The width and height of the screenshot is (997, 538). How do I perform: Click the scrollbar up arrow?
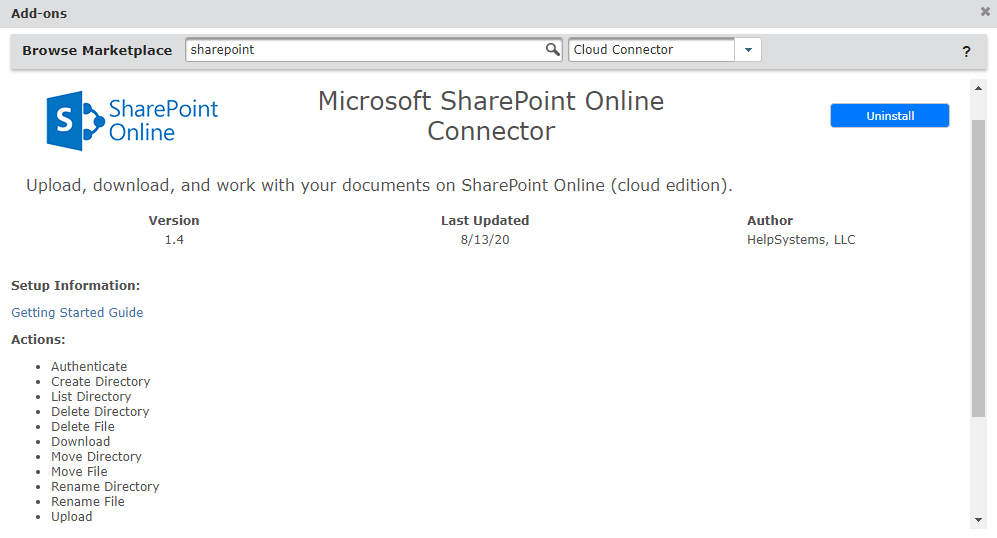click(978, 88)
